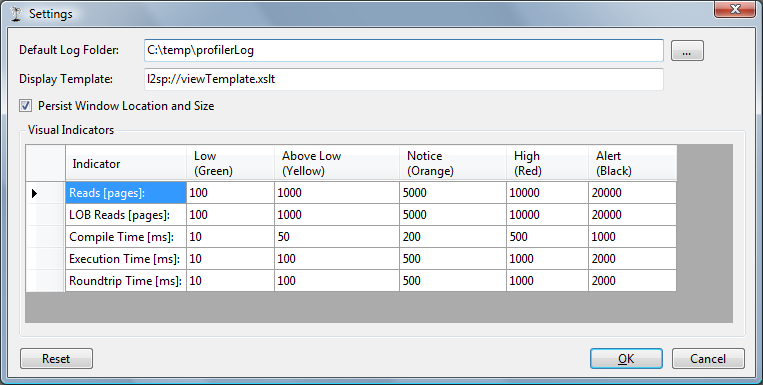763x385 pixels.
Task: Select the Execution Time [ms]: indicator cell
Action: tap(126, 258)
